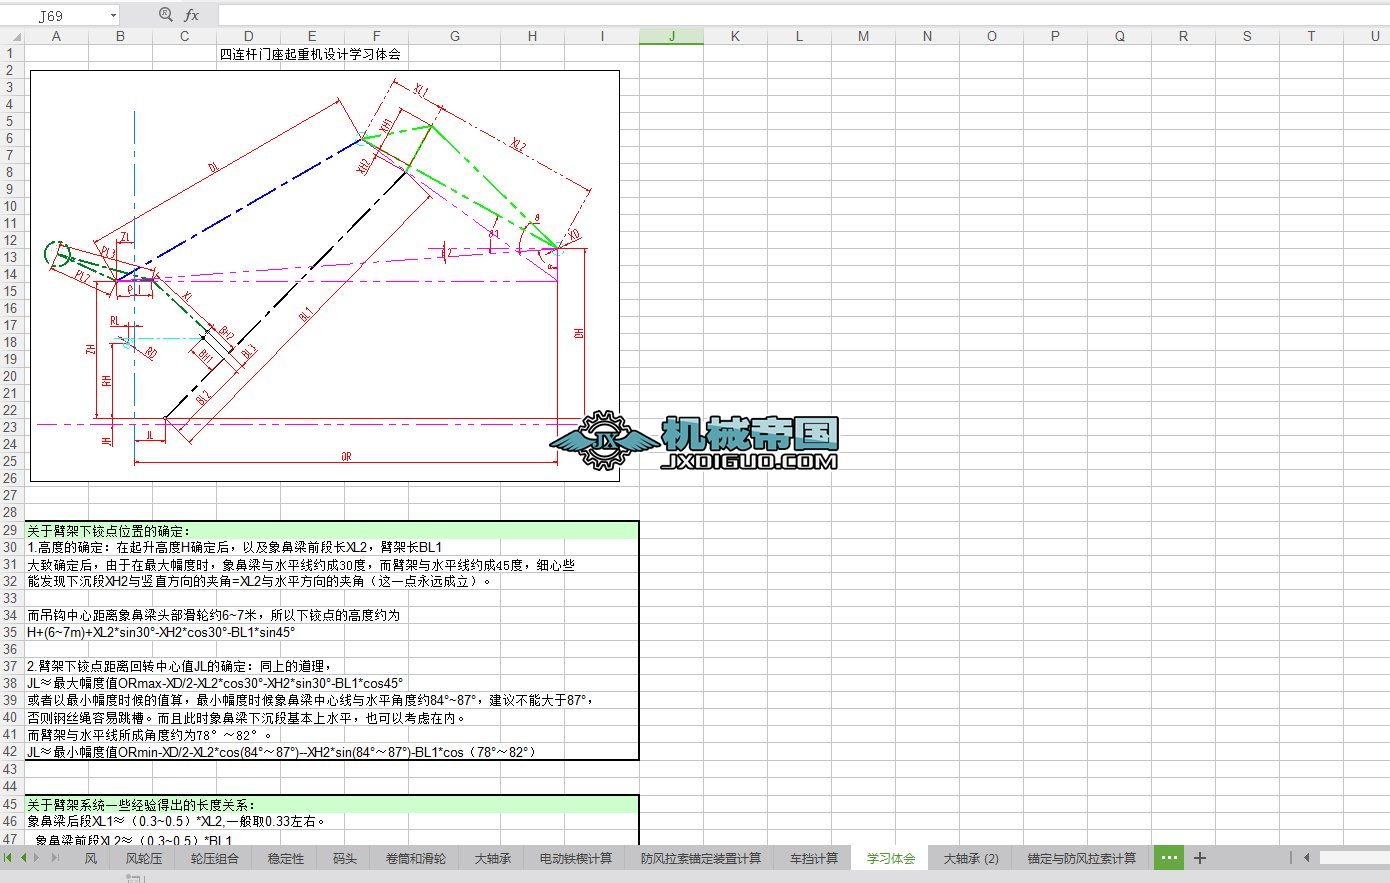
Task: Click the heading 关于臂架下铰点位置的确定：
Action: pos(109,531)
